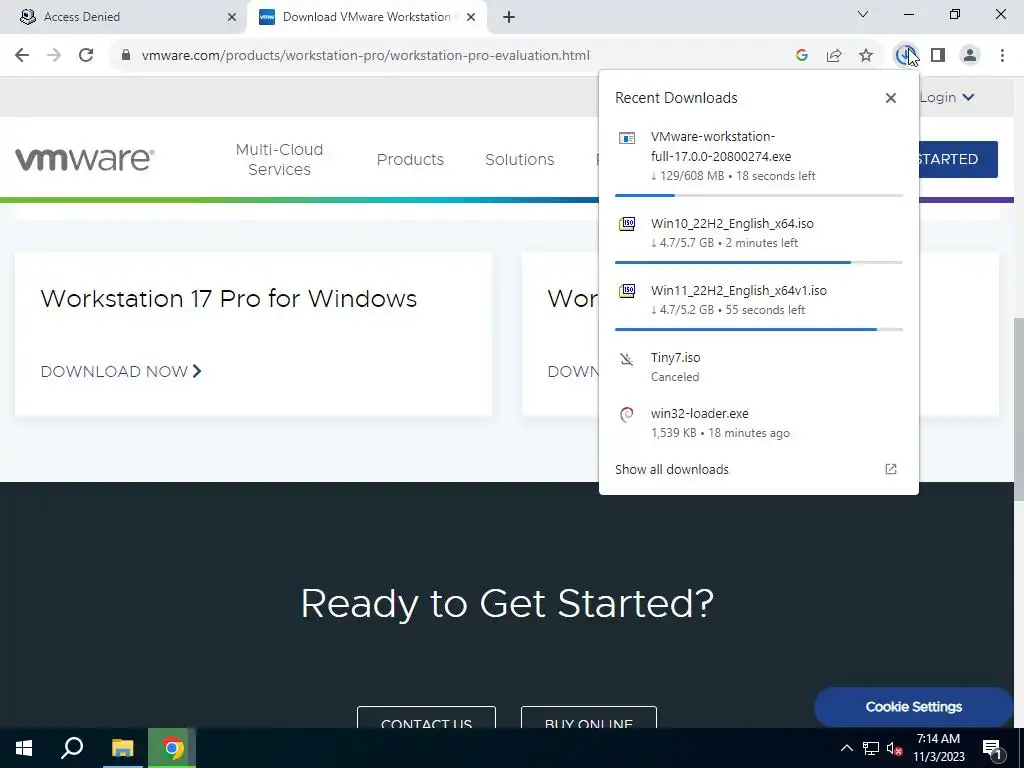Viewport: 1024px width, 768px height.
Task: Click VMware workstation download progress bar
Action: (759, 195)
